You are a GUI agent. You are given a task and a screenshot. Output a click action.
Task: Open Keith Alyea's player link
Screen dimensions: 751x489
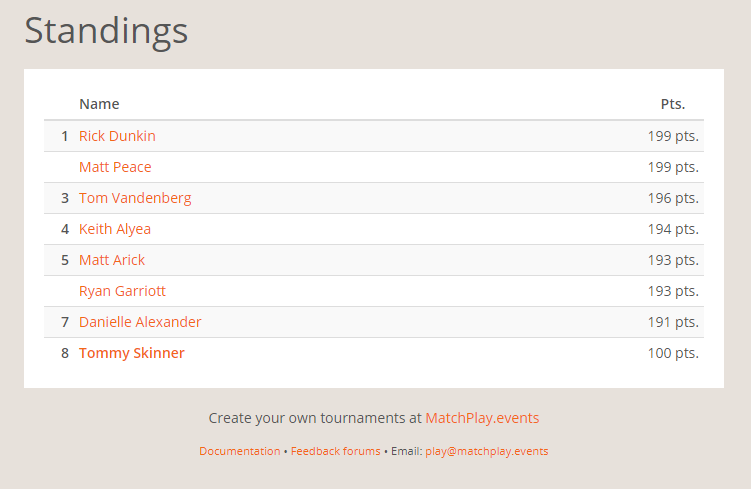coord(115,229)
